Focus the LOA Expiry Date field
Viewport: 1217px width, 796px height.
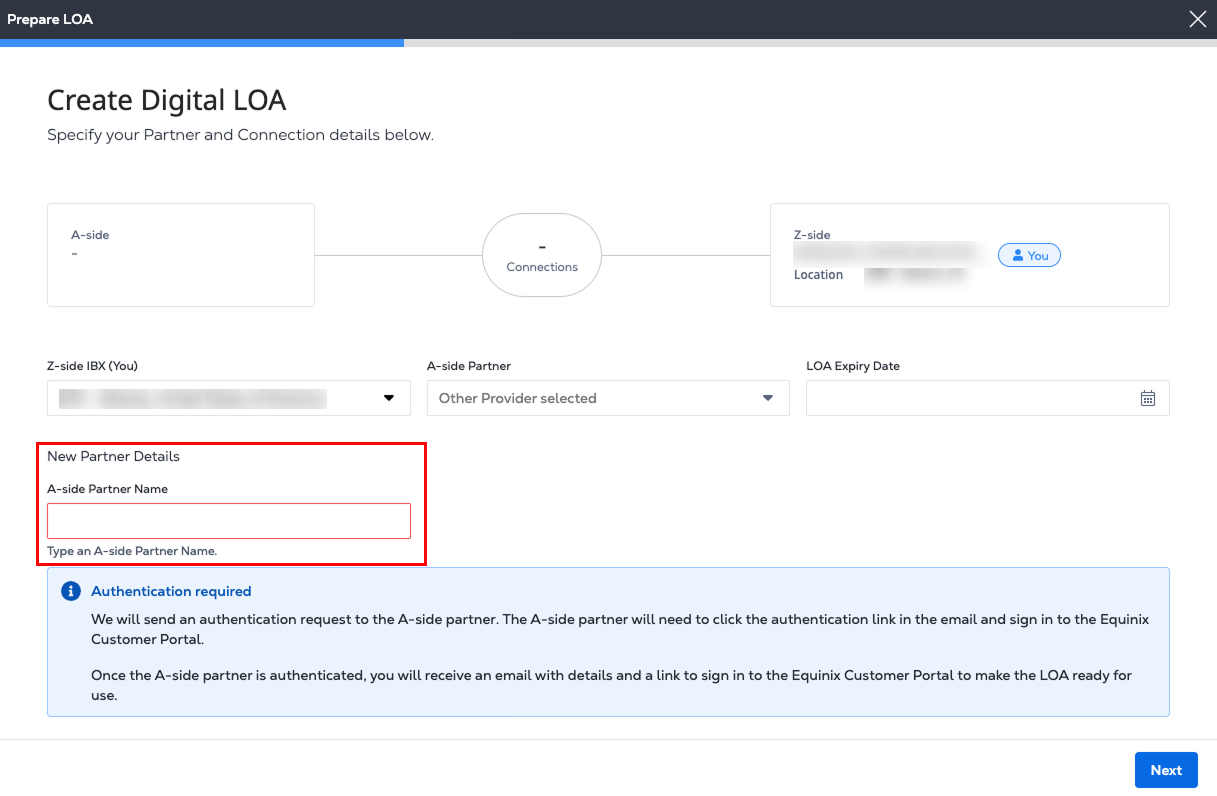[970, 398]
